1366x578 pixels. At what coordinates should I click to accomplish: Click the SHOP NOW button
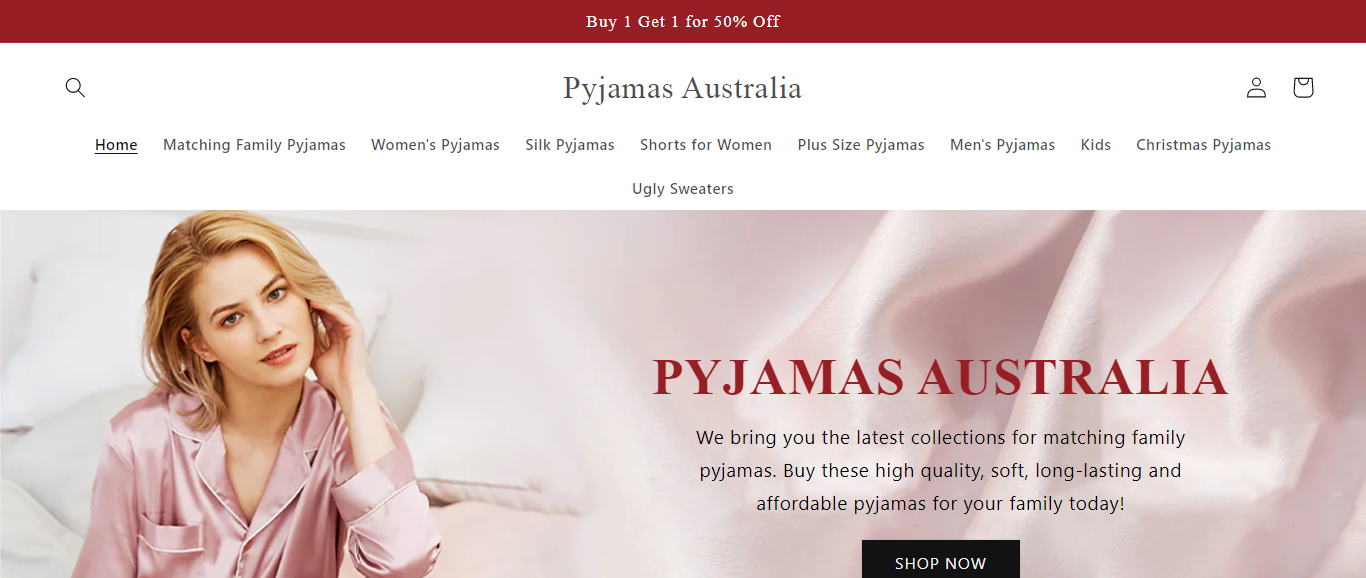click(941, 560)
